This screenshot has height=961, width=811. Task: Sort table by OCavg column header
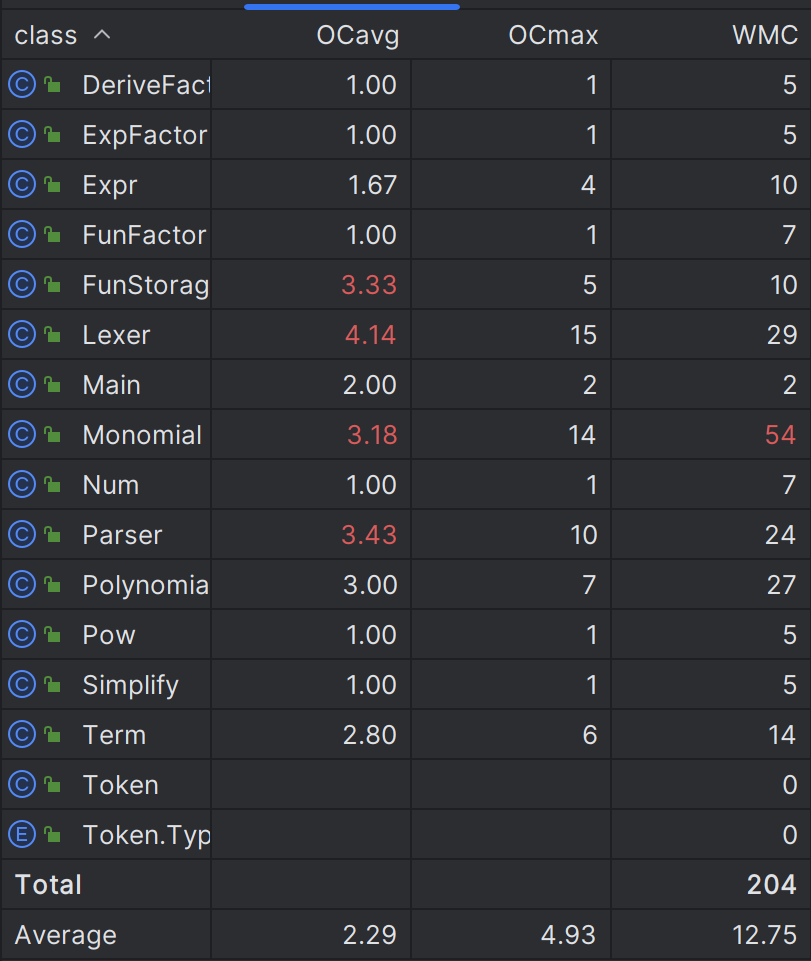point(357,35)
